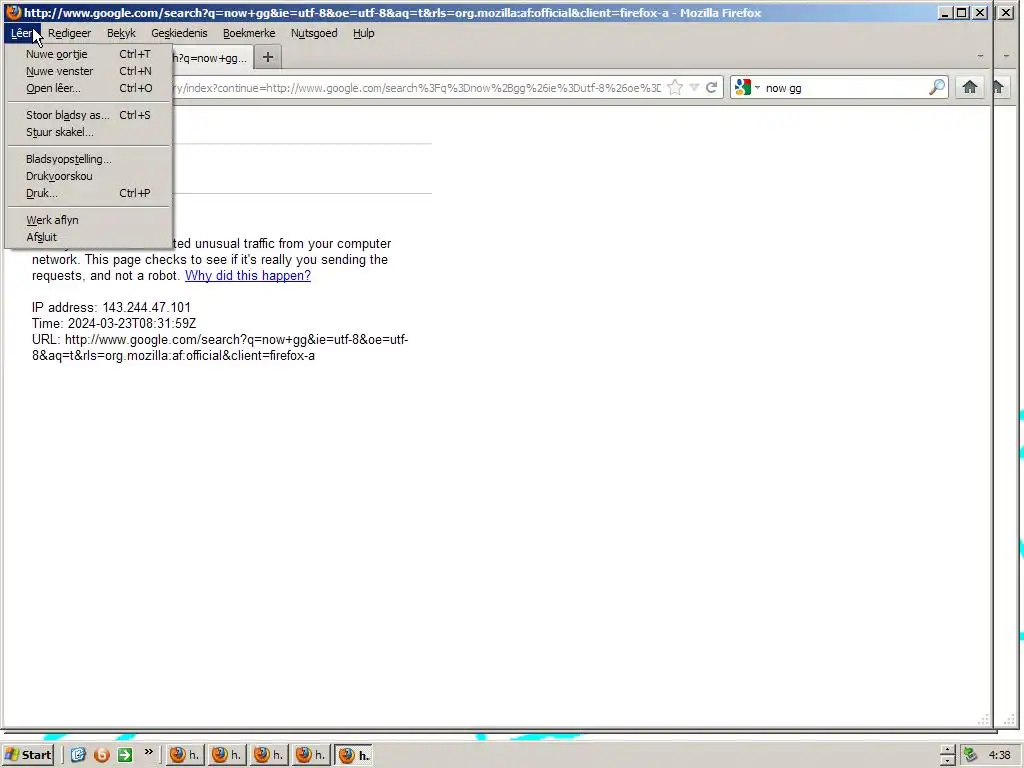Close the Lêer menu via its title
The width and height of the screenshot is (1024, 768).
[x=22, y=33]
